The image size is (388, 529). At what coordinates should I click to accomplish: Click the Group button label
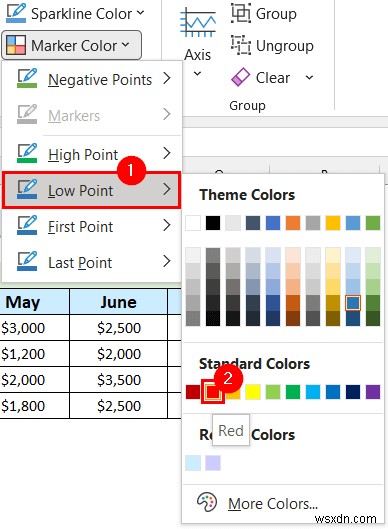[276, 14]
